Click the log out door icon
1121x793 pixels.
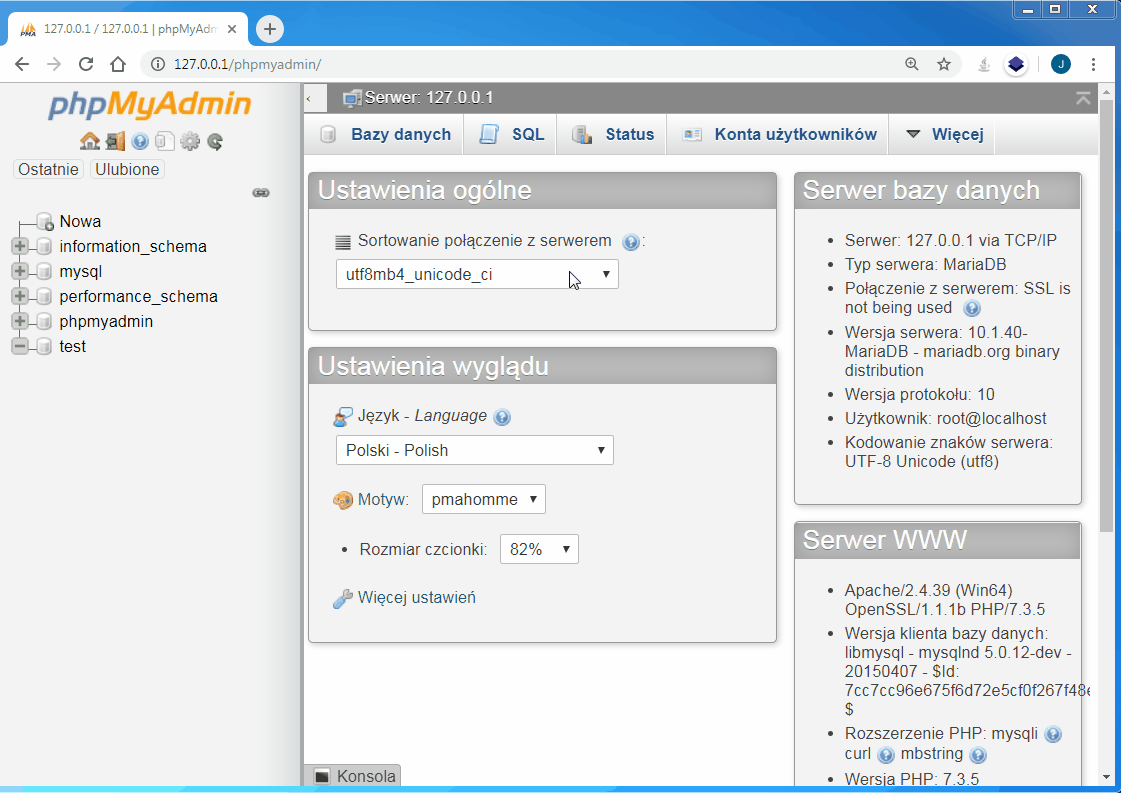[114, 141]
